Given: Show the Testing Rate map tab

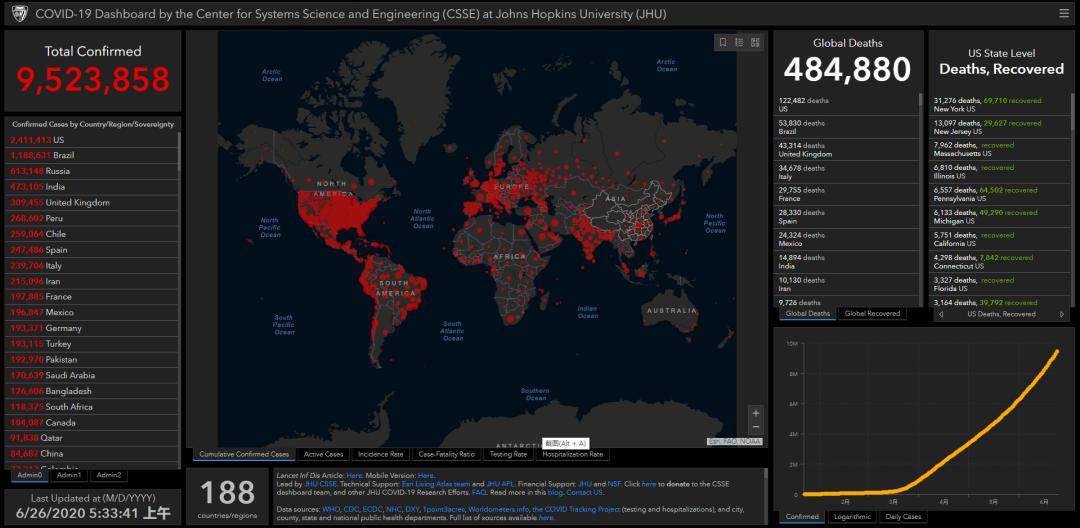Looking at the screenshot, I should 508,454.
